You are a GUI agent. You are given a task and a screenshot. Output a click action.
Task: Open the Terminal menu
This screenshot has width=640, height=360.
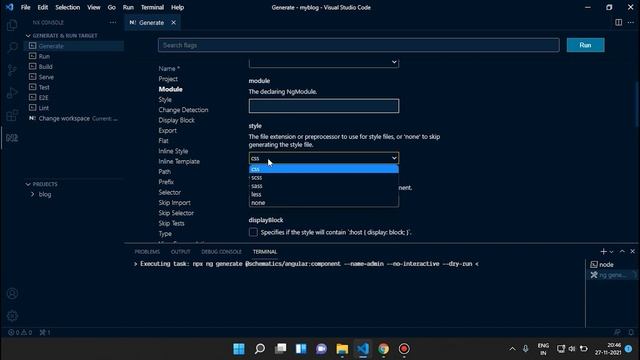(152, 7)
